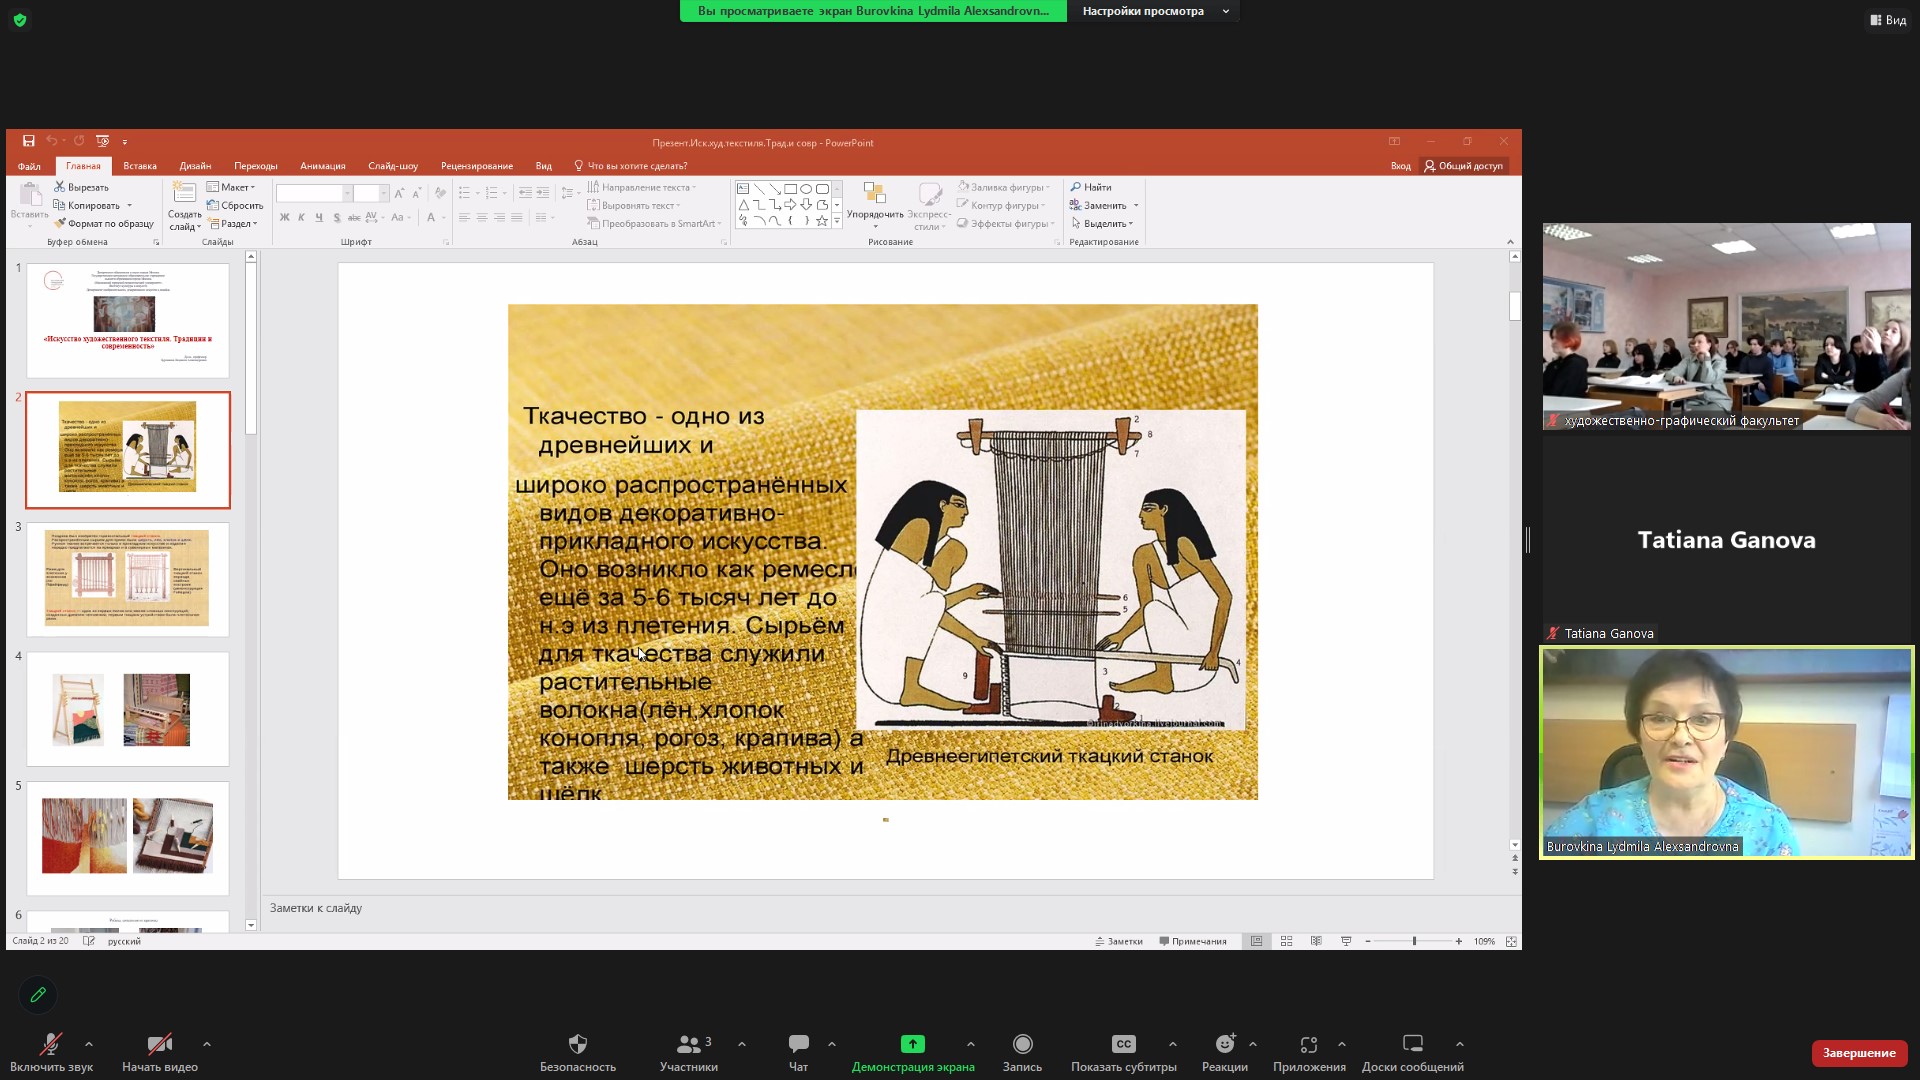This screenshot has width=1920, height=1080.
Task: Open the Chat bubble icon
Action: click(798, 1044)
